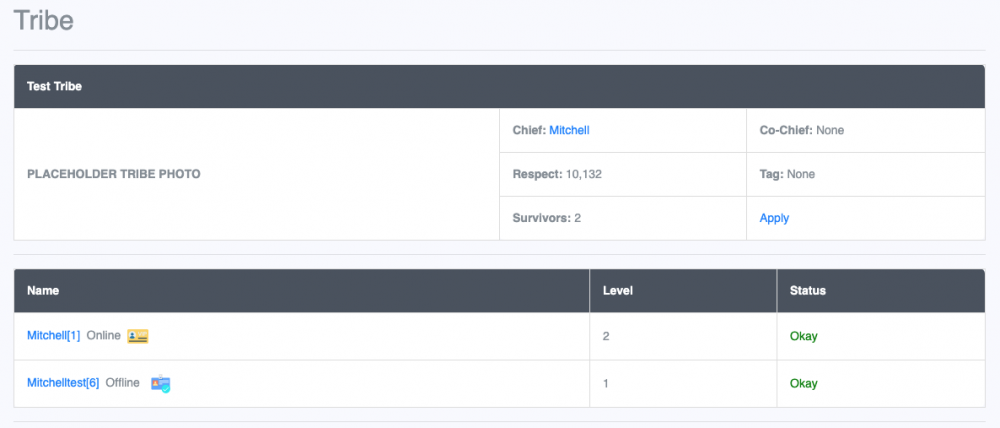This screenshot has height=428, width=1000.
Task: Click the Offline status text for Mitchelltest[6]
Action: (123, 383)
